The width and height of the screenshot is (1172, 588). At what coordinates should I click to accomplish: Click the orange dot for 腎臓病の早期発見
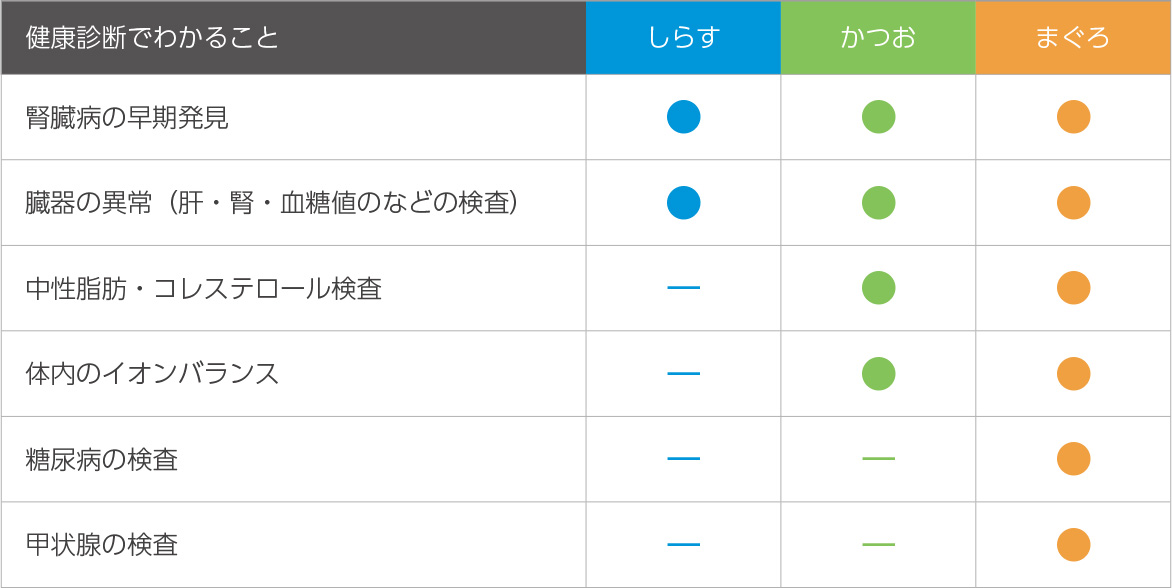pyautogui.click(x=1073, y=117)
